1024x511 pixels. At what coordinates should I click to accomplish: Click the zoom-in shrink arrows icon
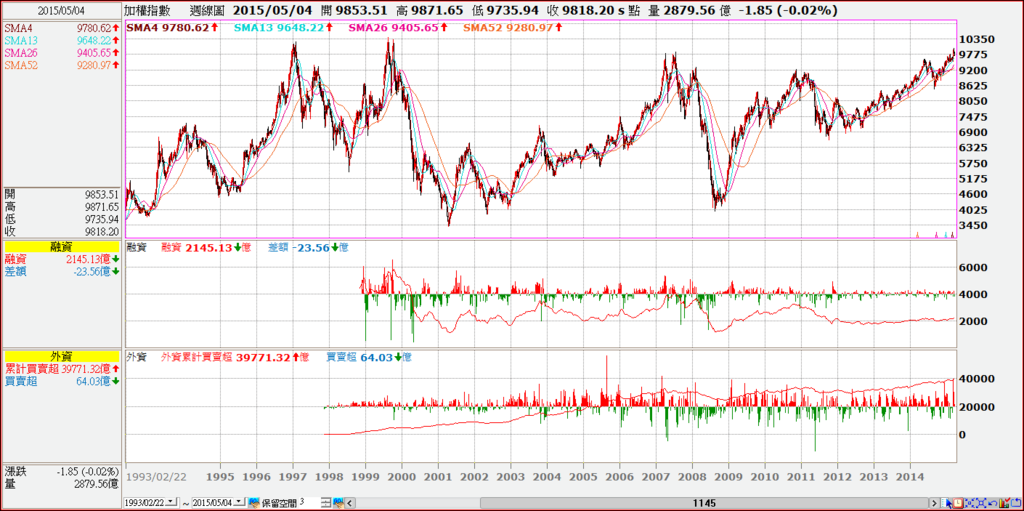pos(970,503)
